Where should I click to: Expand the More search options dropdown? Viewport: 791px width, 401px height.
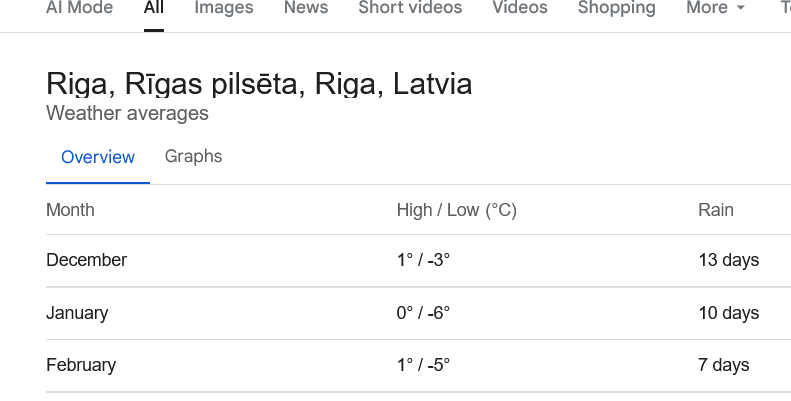[x=715, y=8]
